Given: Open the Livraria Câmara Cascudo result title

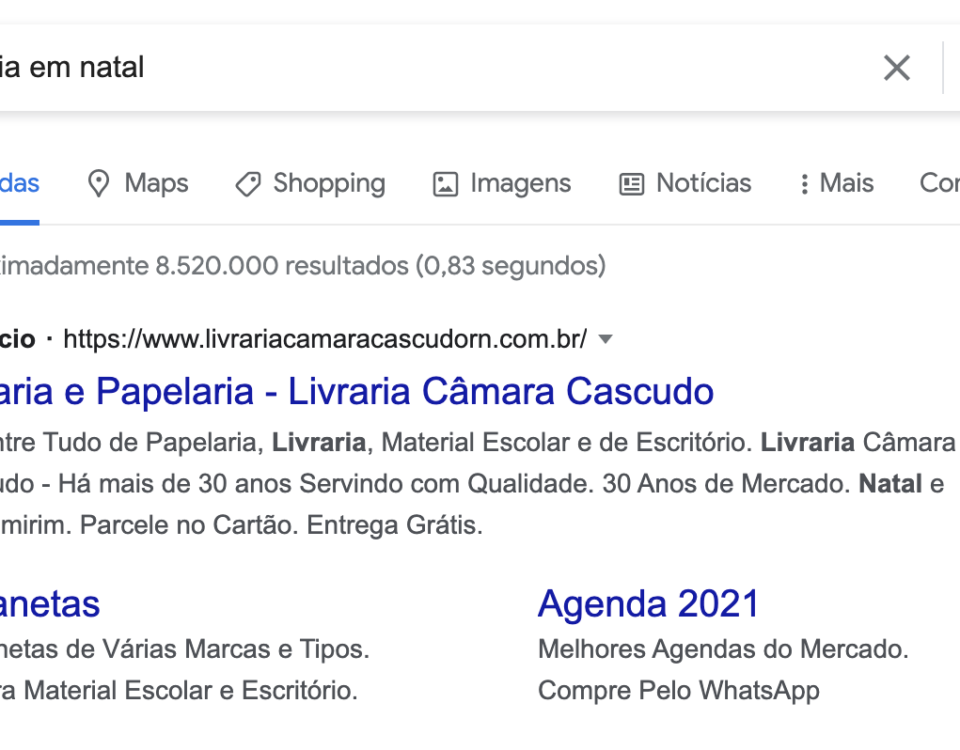Looking at the screenshot, I should (x=357, y=391).
